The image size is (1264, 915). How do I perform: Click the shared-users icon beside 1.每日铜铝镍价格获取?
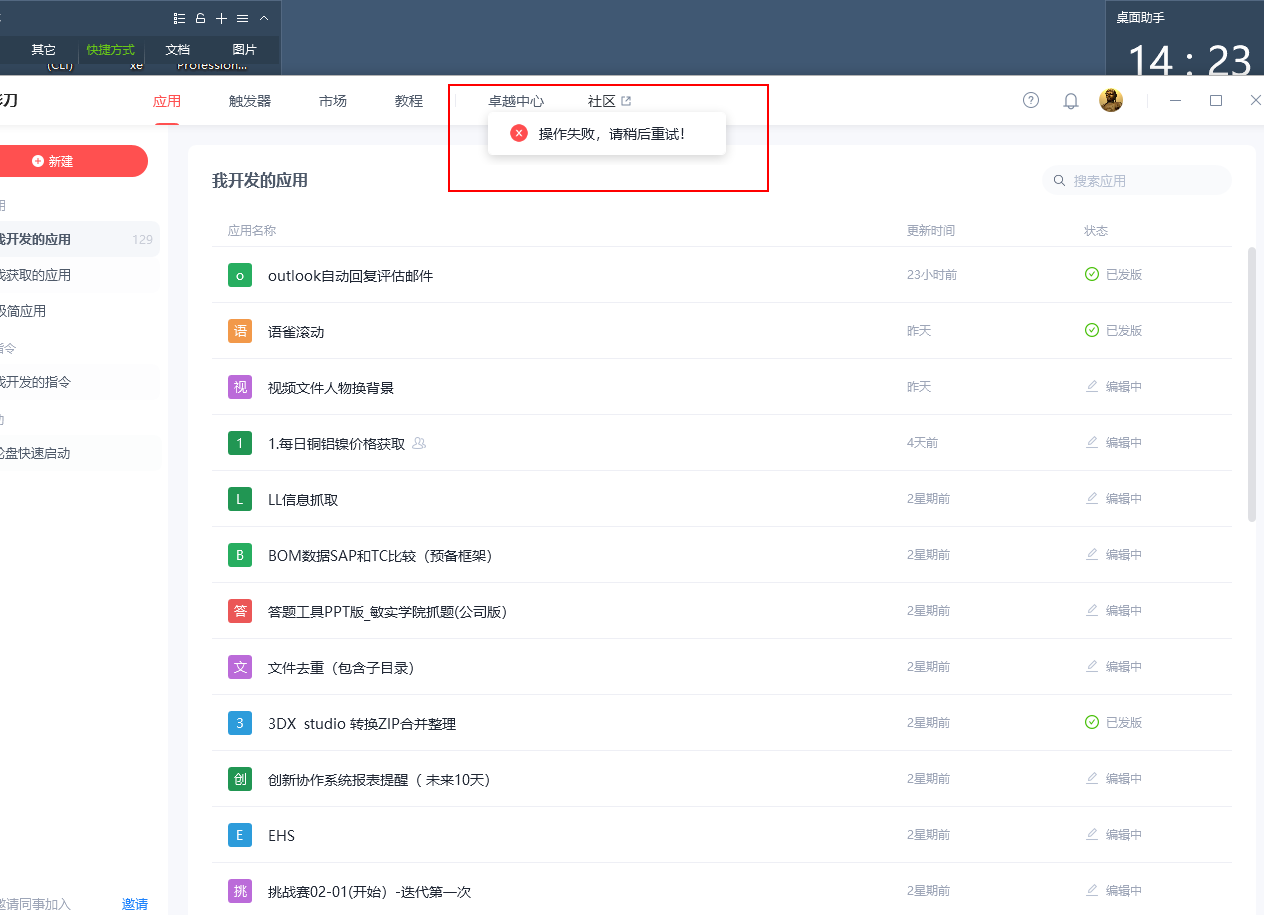tap(419, 443)
